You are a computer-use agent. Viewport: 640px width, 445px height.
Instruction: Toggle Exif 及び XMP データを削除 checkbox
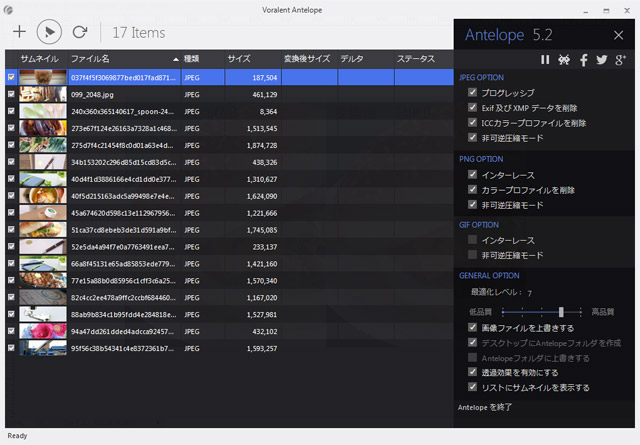(x=472, y=107)
